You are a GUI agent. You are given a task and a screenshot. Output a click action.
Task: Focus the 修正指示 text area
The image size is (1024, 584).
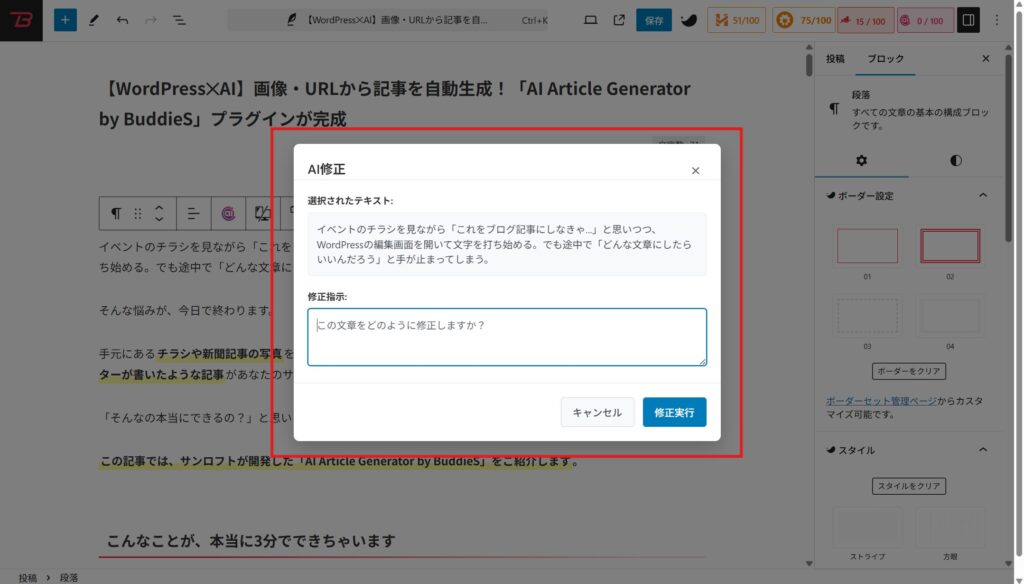(507, 337)
